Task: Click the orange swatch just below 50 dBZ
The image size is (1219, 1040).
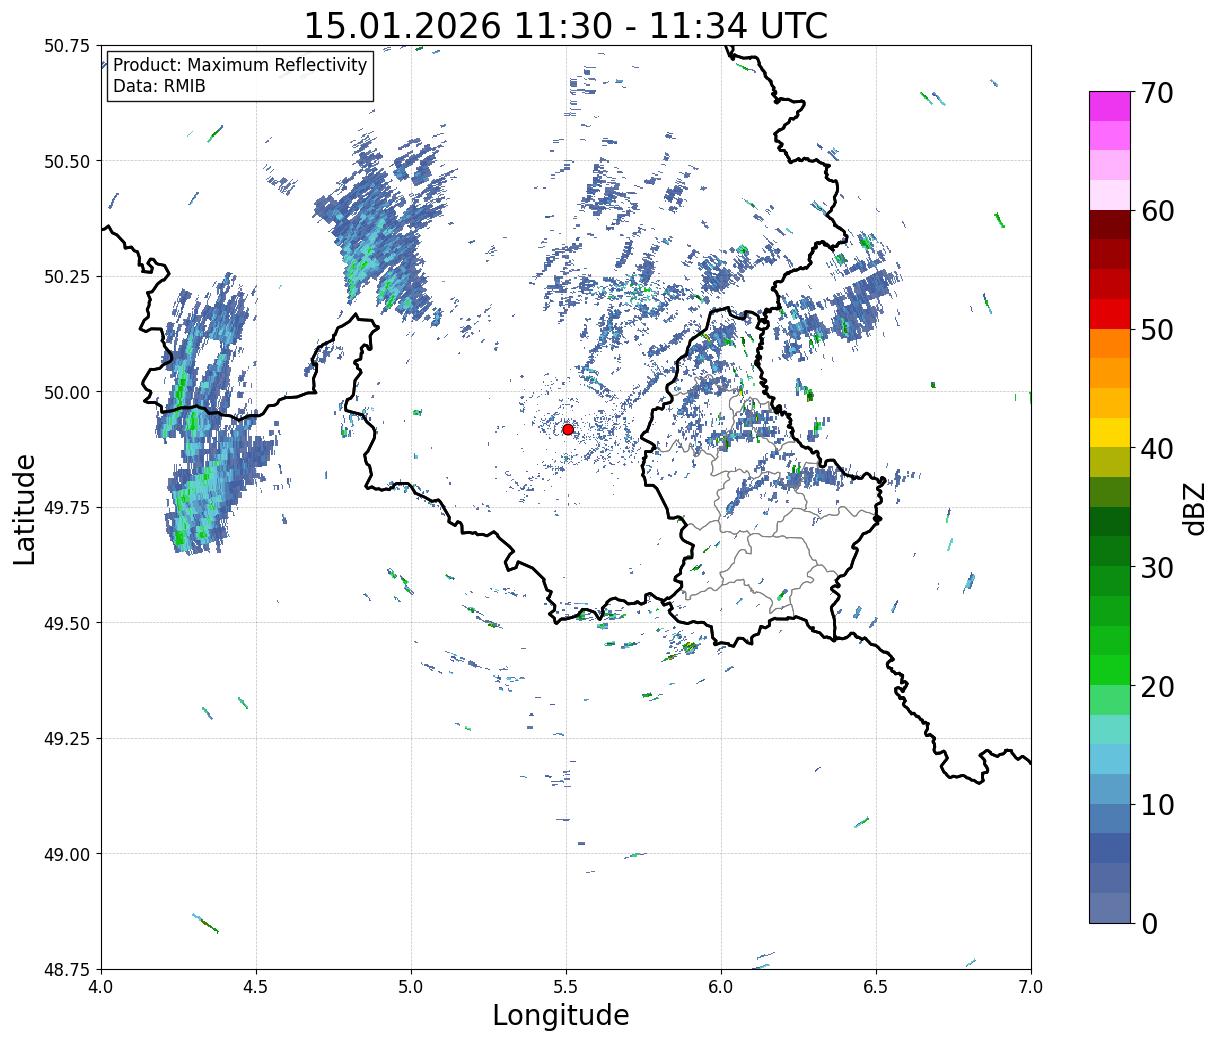Action: coord(1110,343)
